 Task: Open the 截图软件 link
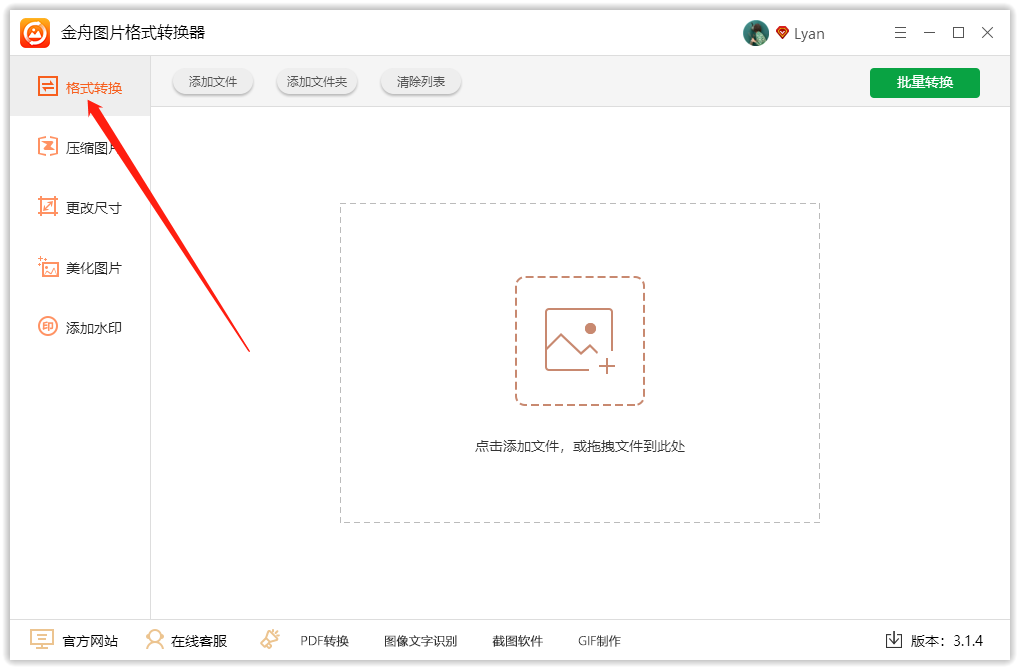tap(517, 641)
